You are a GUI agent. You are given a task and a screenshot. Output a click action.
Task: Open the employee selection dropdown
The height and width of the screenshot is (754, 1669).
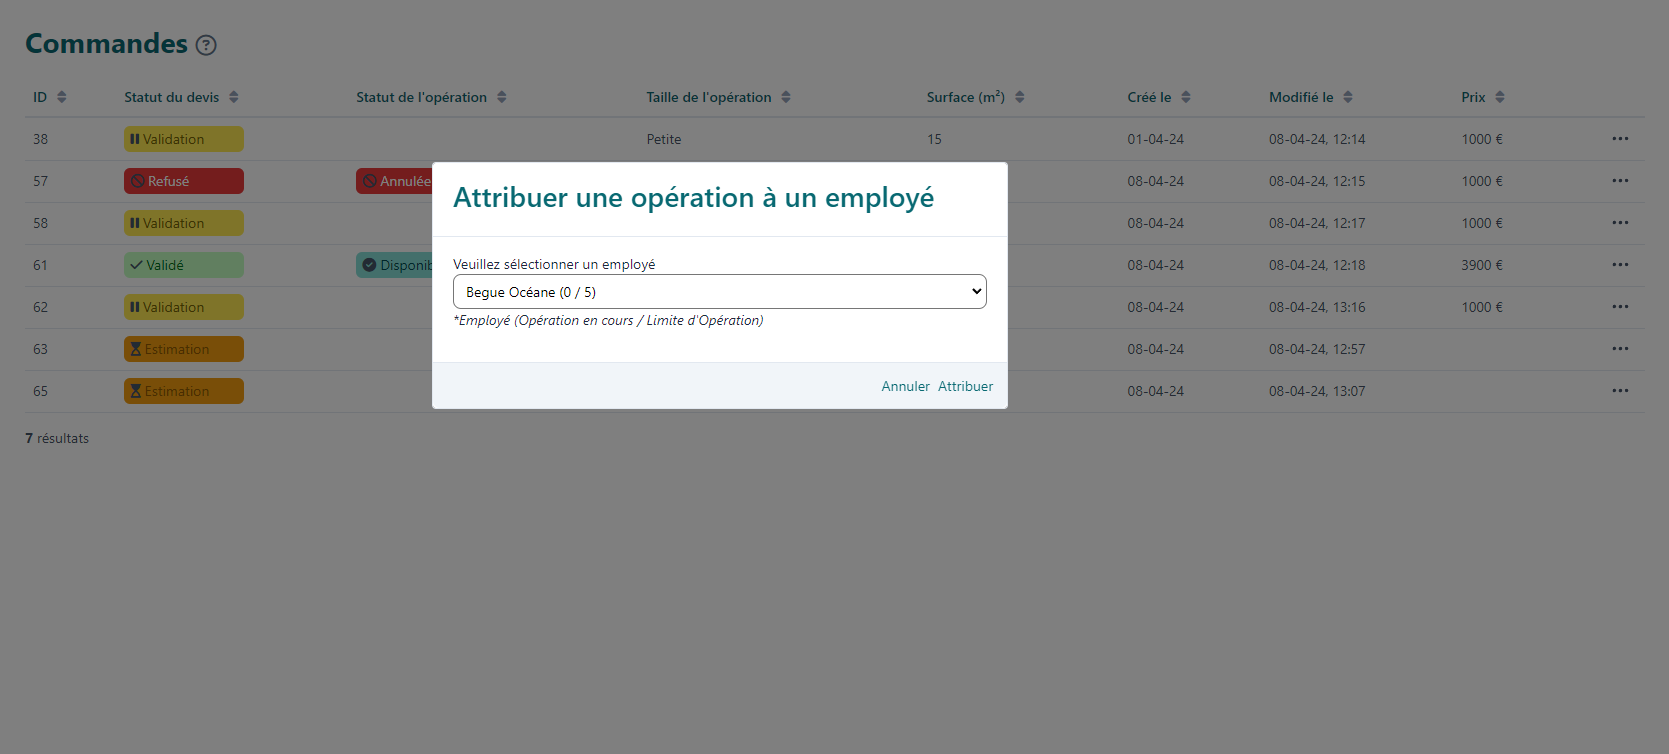[719, 292]
